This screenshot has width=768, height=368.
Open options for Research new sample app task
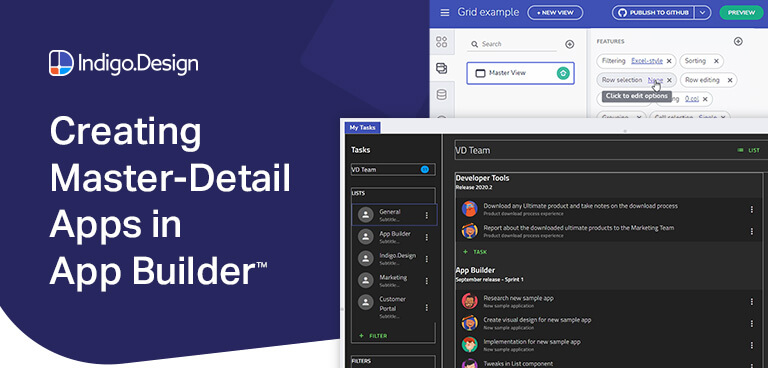pyautogui.click(x=752, y=301)
